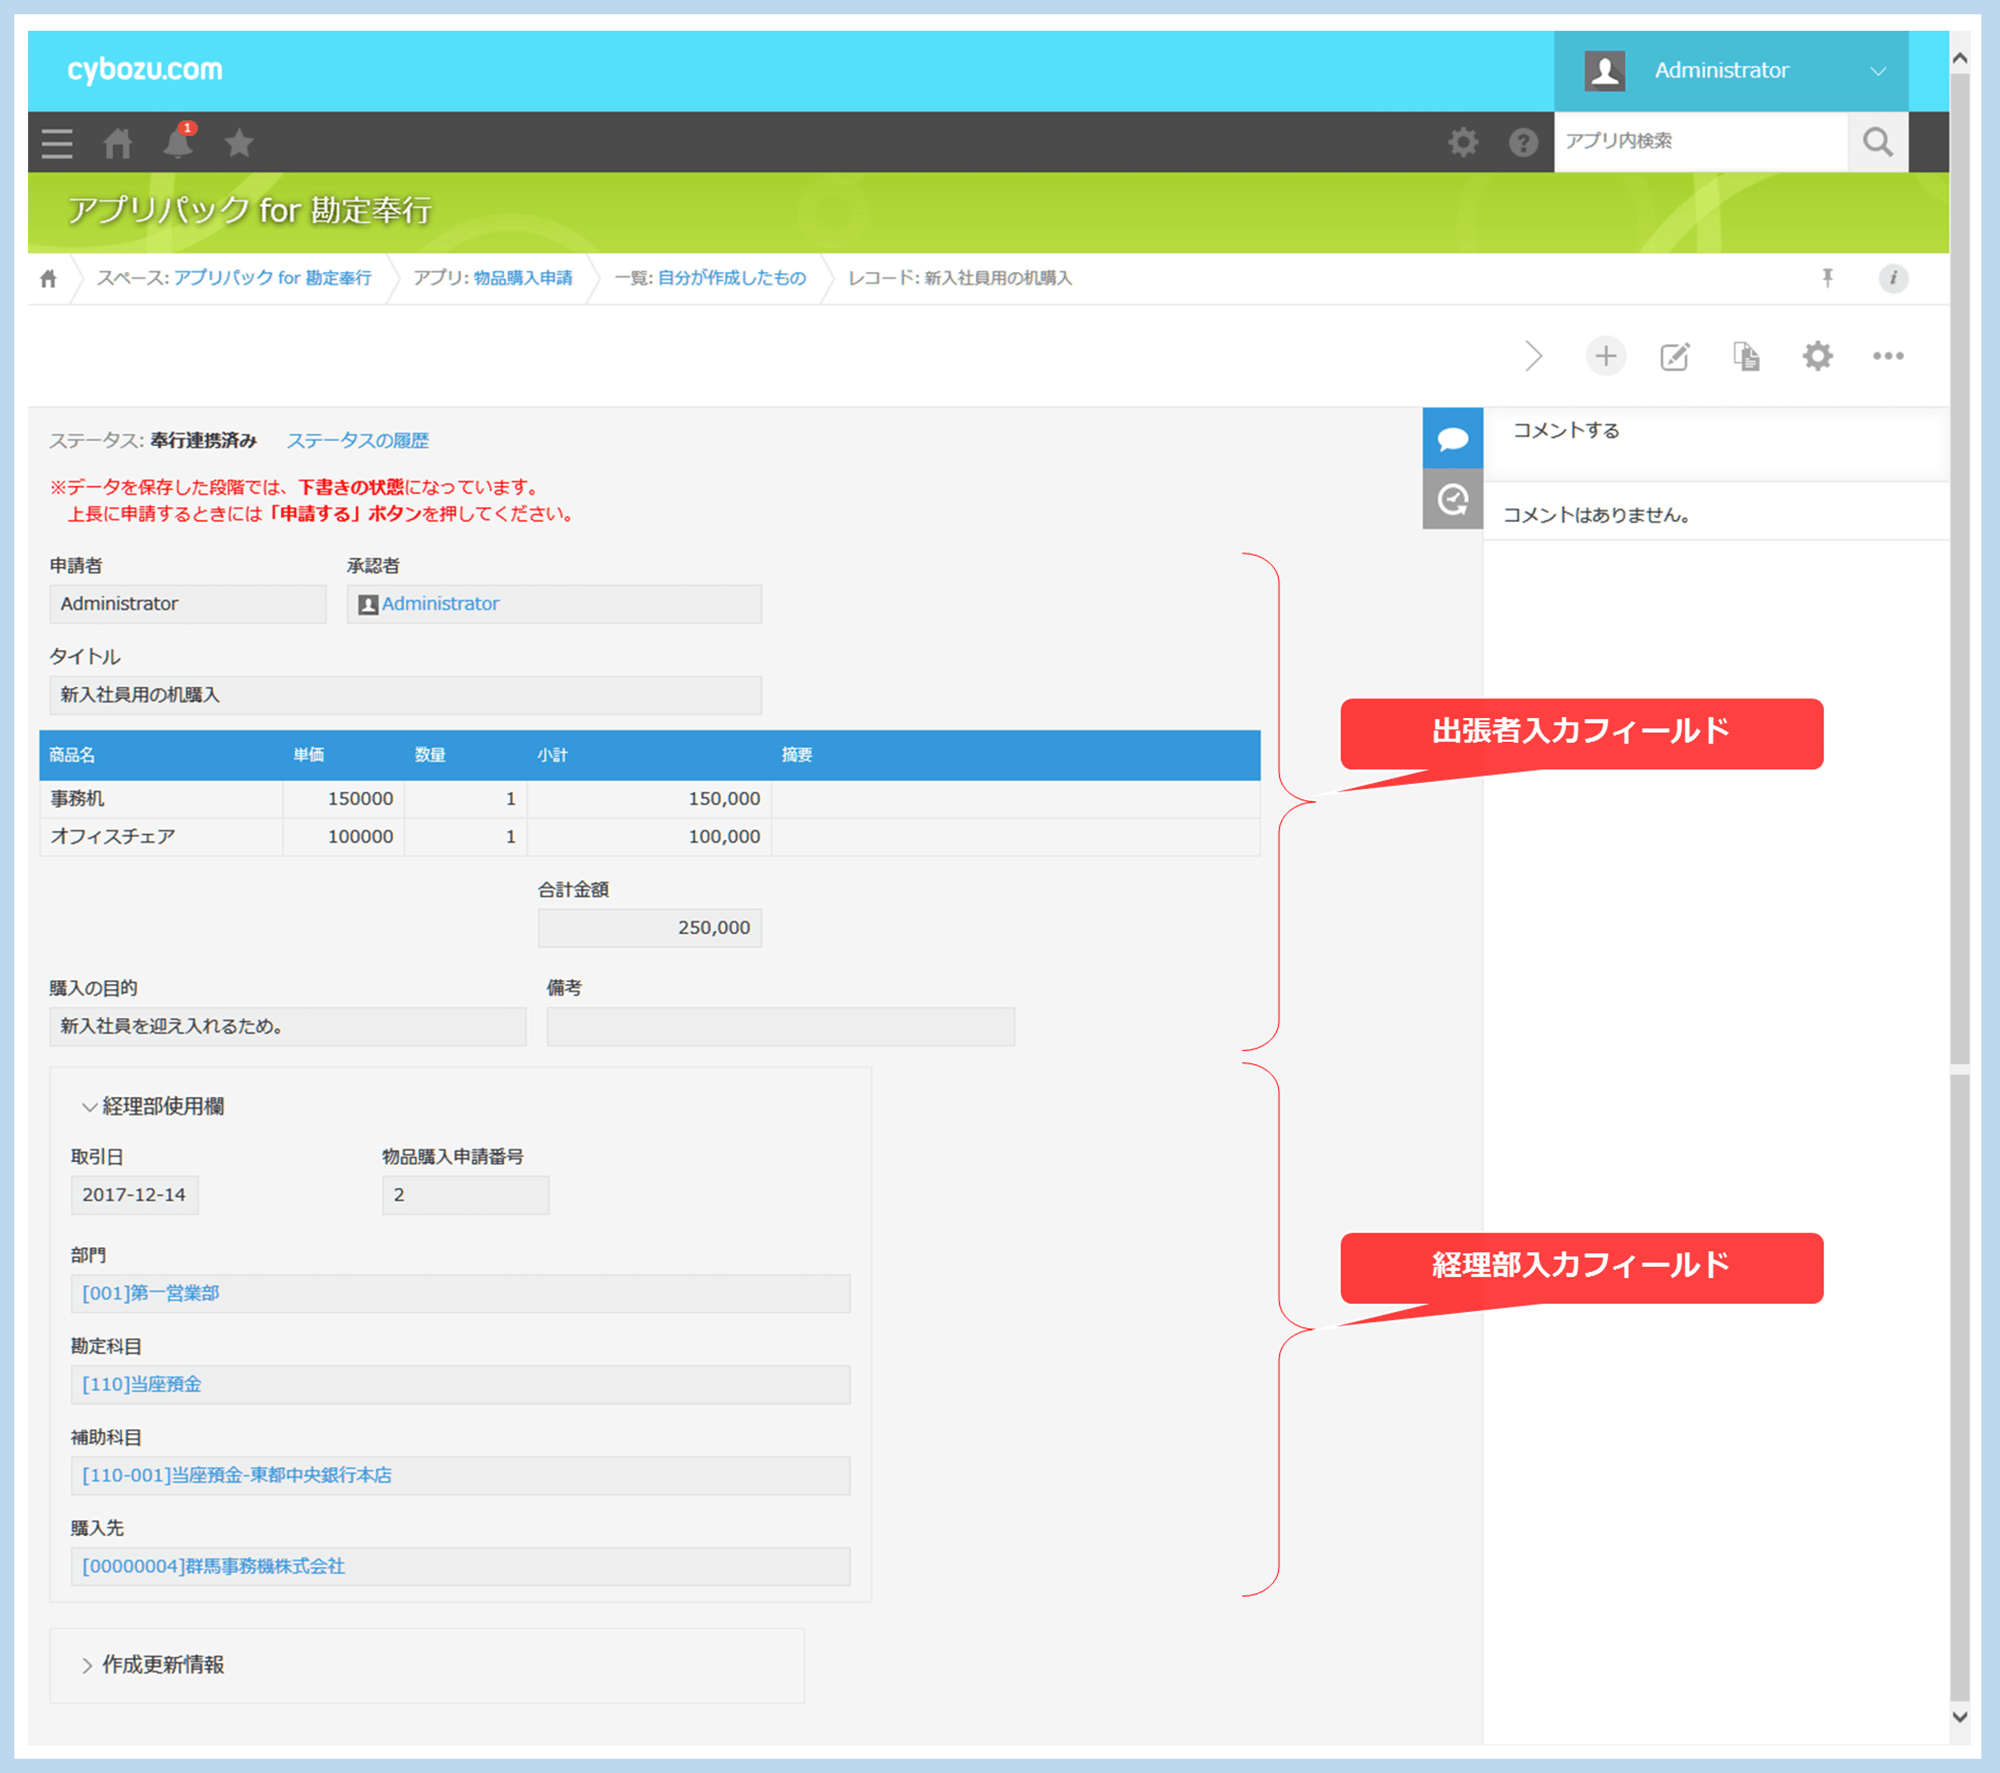
Task: Add a new record with plus icon
Action: click(x=1605, y=356)
